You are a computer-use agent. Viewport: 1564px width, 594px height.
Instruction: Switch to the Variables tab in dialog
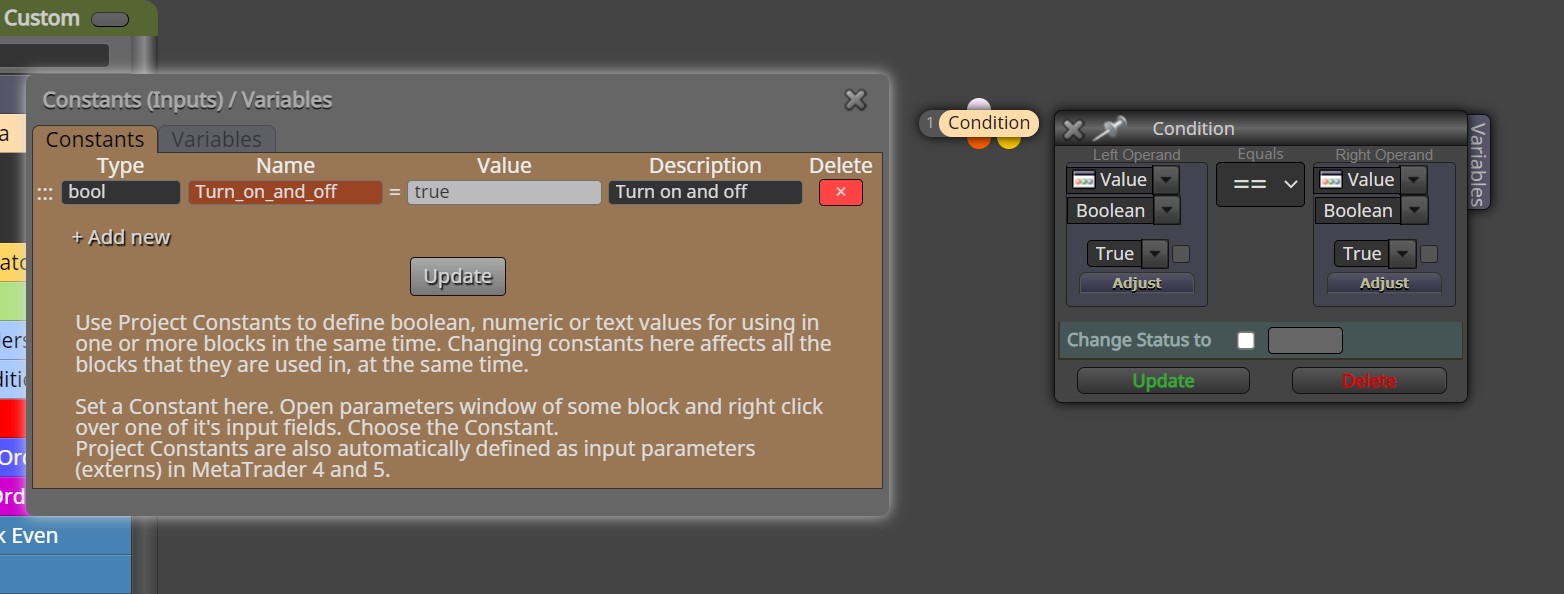click(x=217, y=139)
